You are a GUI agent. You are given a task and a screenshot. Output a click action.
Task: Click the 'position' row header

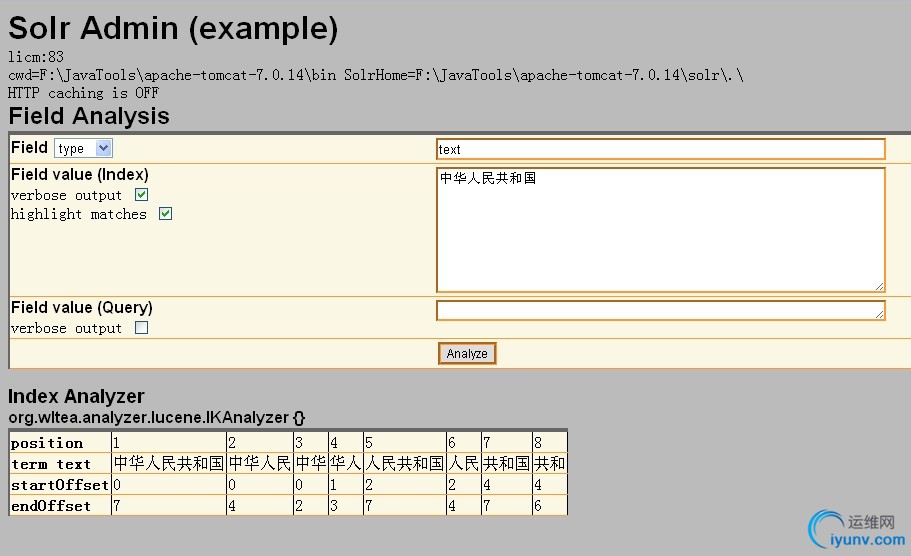coord(60,443)
